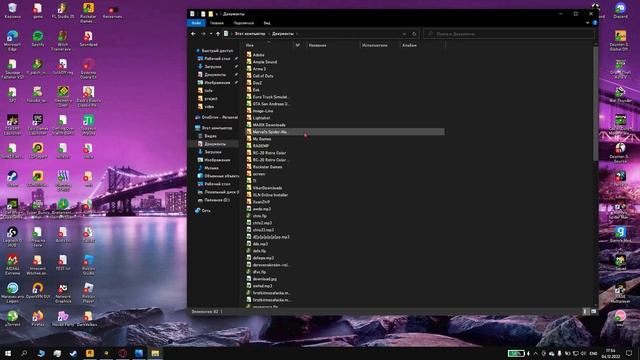The image size is (640, 360).
Task: Select the download.jpg file
Action: (x=262, y=279)
